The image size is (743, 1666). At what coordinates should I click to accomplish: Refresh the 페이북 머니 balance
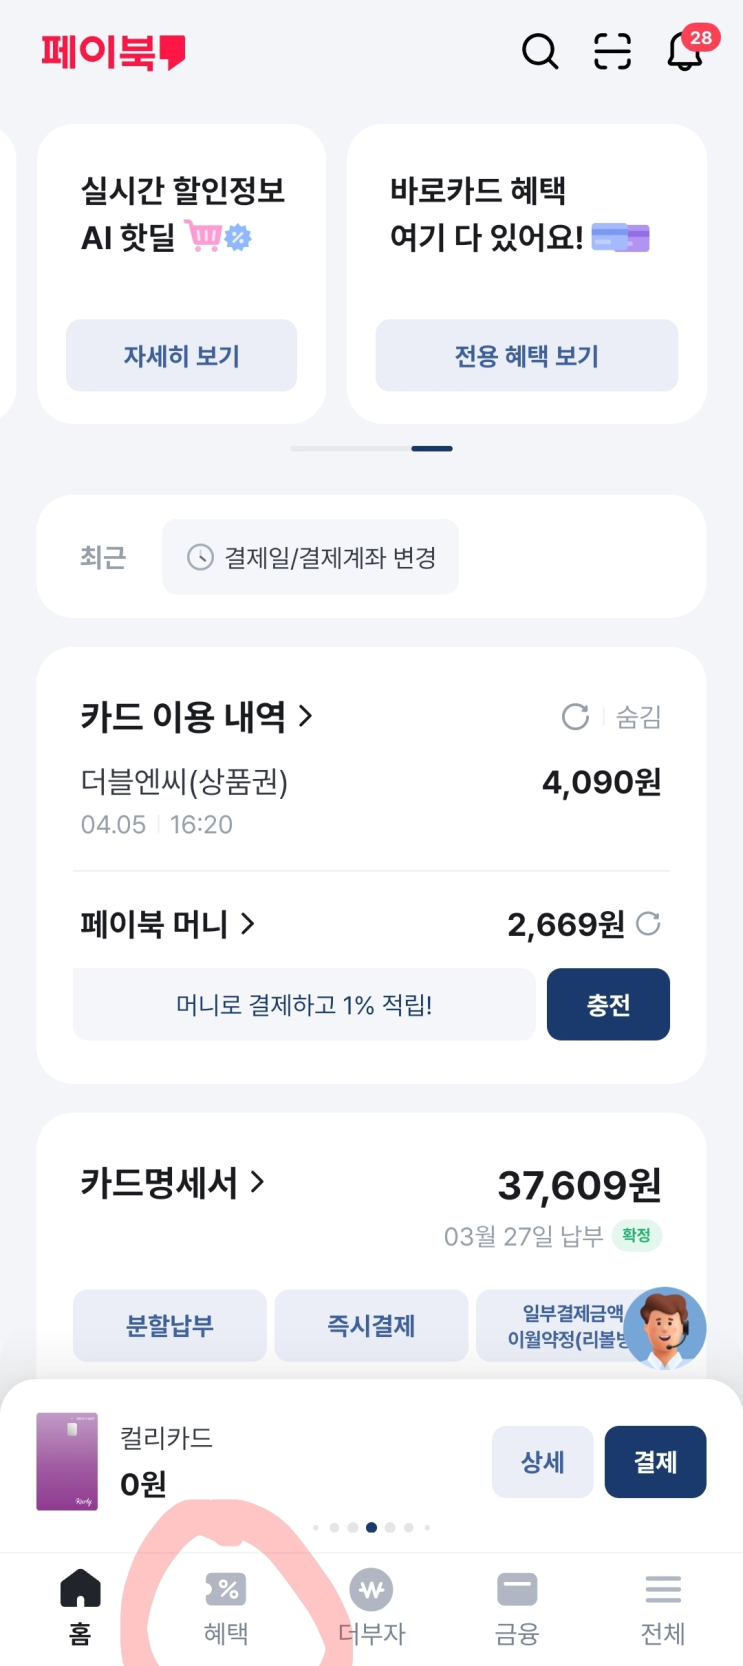tap(648, 924)
